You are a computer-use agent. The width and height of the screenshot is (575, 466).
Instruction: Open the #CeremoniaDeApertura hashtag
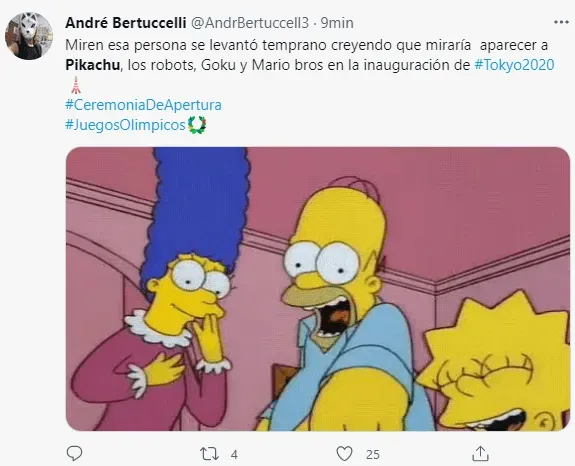(143, 105)
